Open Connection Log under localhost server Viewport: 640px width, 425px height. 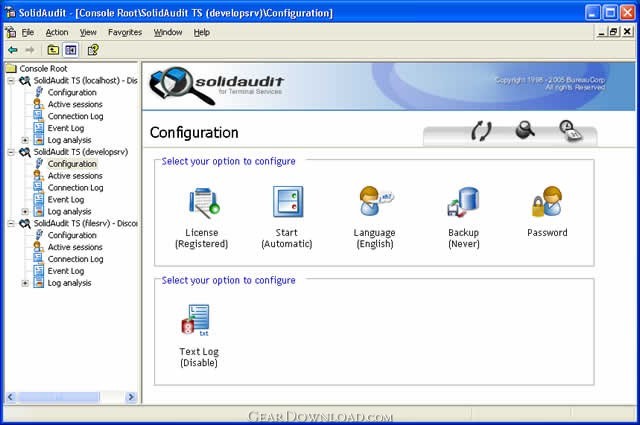(76, 116)
